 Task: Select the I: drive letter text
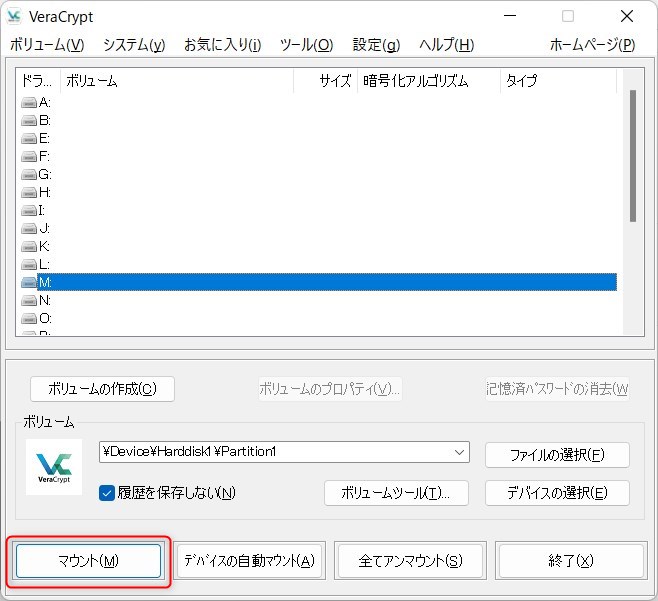pos(42,210)
